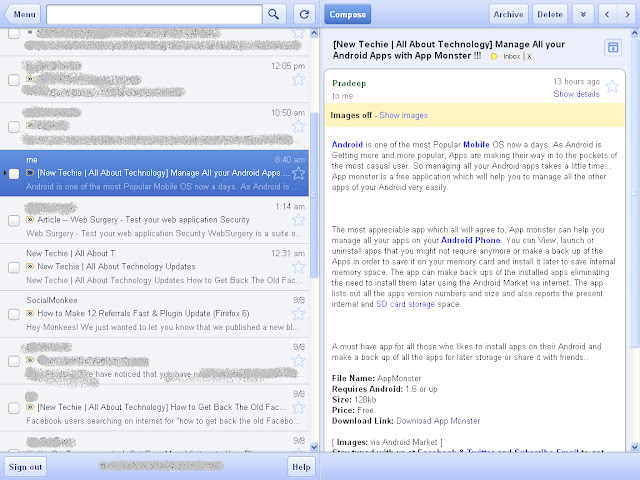
Task: Click message pane scrollbar up arrow
Action: (635, 33)
